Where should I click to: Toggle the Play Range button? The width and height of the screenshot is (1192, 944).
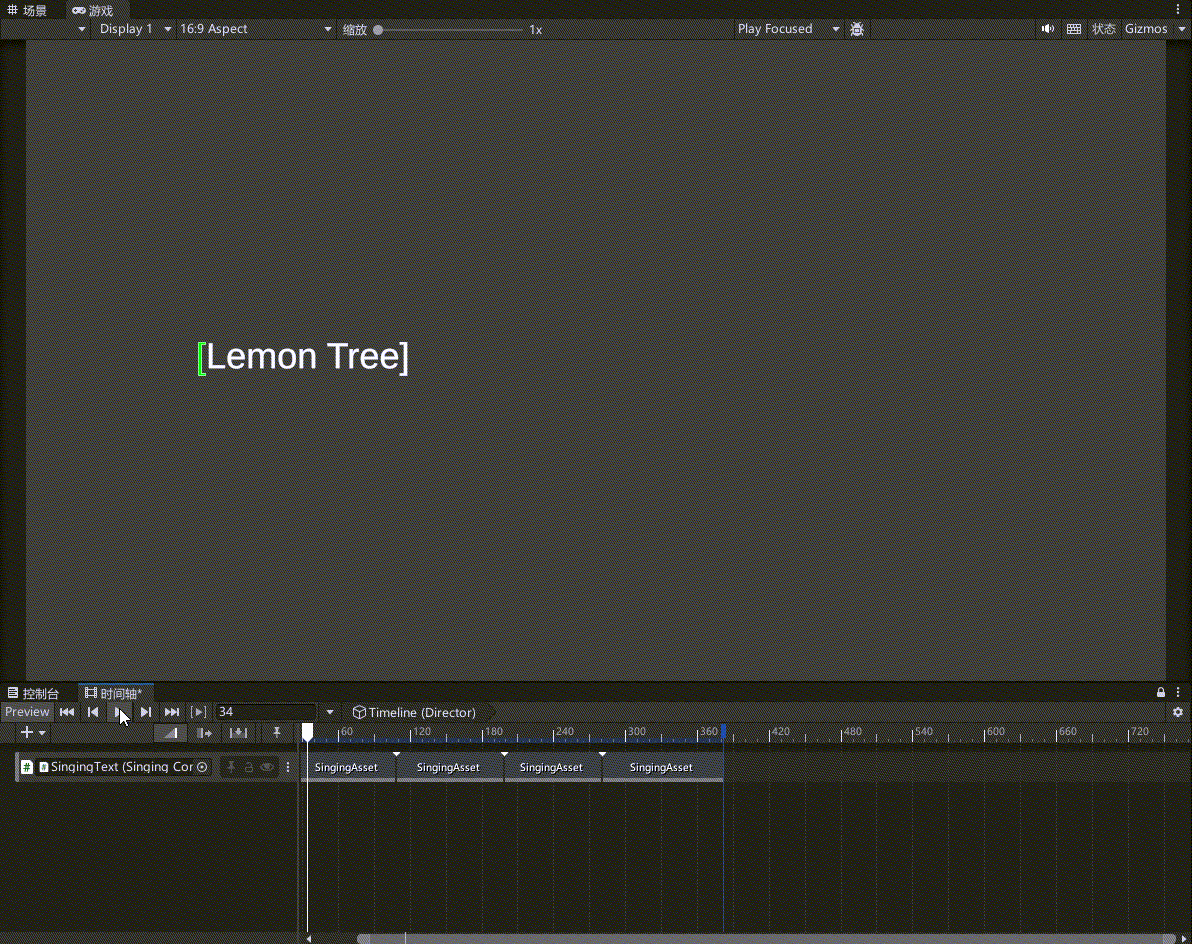[199, 712]
